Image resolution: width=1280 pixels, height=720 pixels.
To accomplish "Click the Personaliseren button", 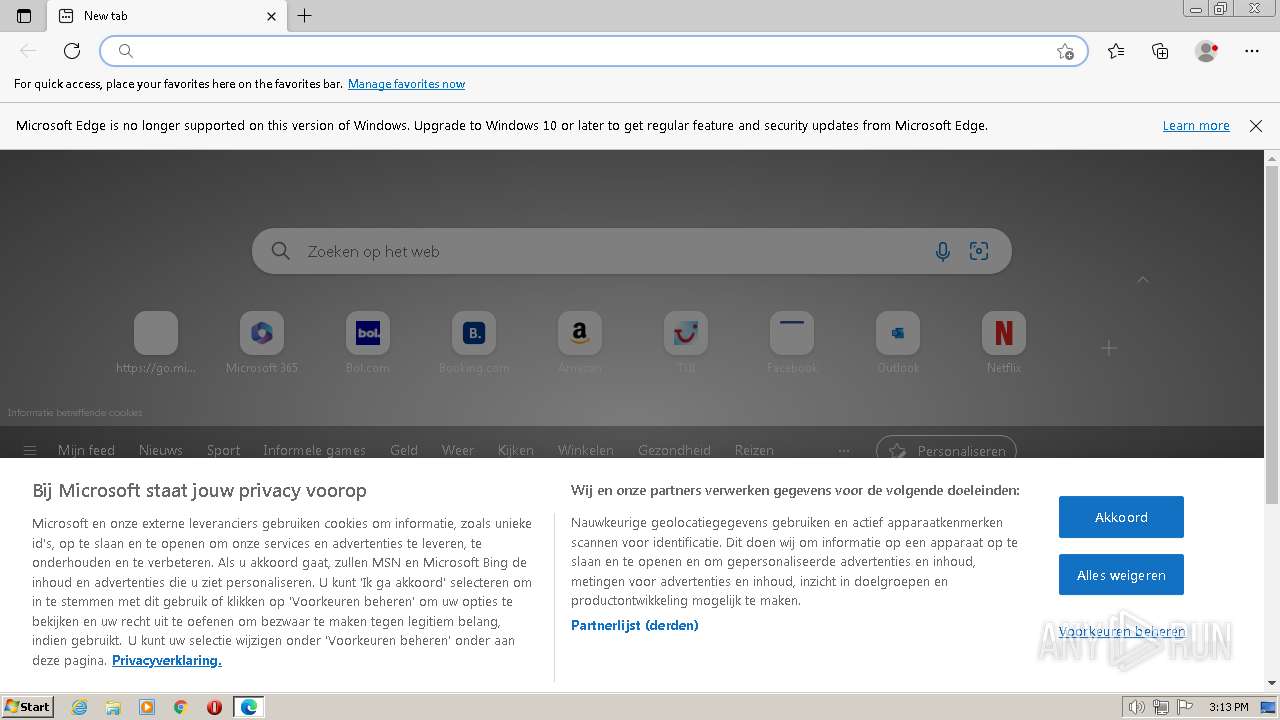I will (x=946, y=450).
